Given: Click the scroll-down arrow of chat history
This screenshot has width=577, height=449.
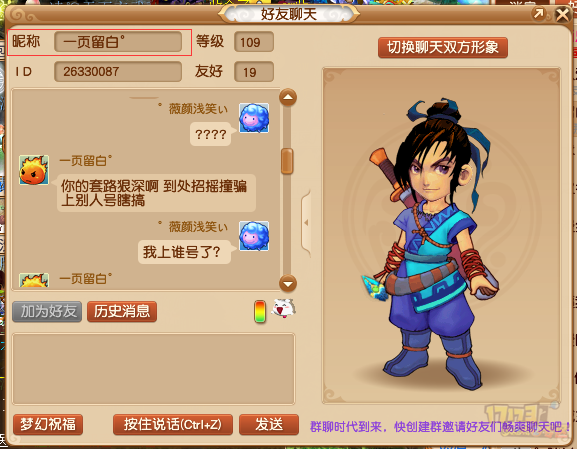Looking at the screenshot, I should coord(288,284).
